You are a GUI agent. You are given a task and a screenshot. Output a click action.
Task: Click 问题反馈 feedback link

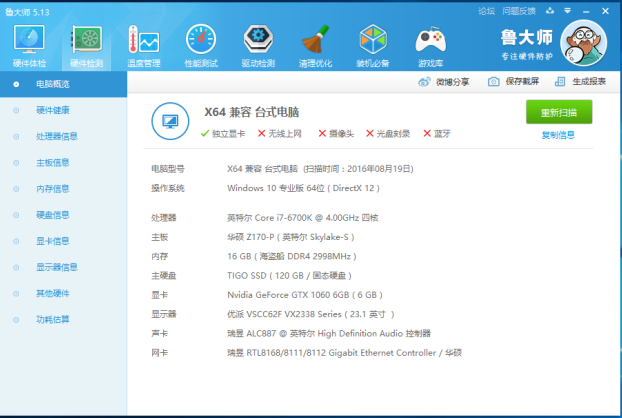click(x=519, y=11)
